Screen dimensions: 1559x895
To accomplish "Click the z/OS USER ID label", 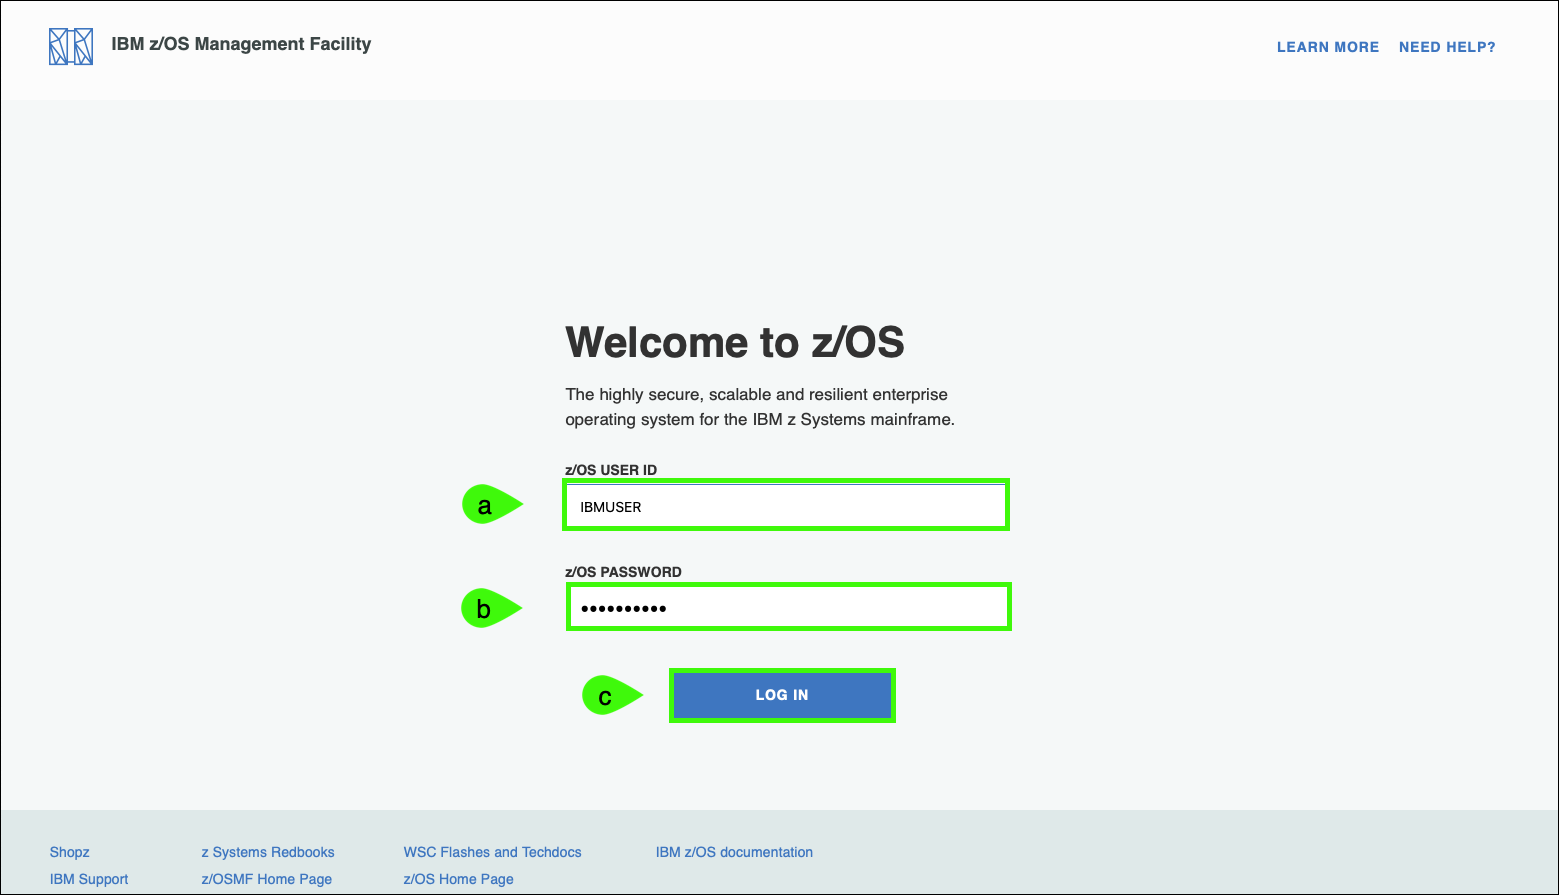I will (611, 470).
